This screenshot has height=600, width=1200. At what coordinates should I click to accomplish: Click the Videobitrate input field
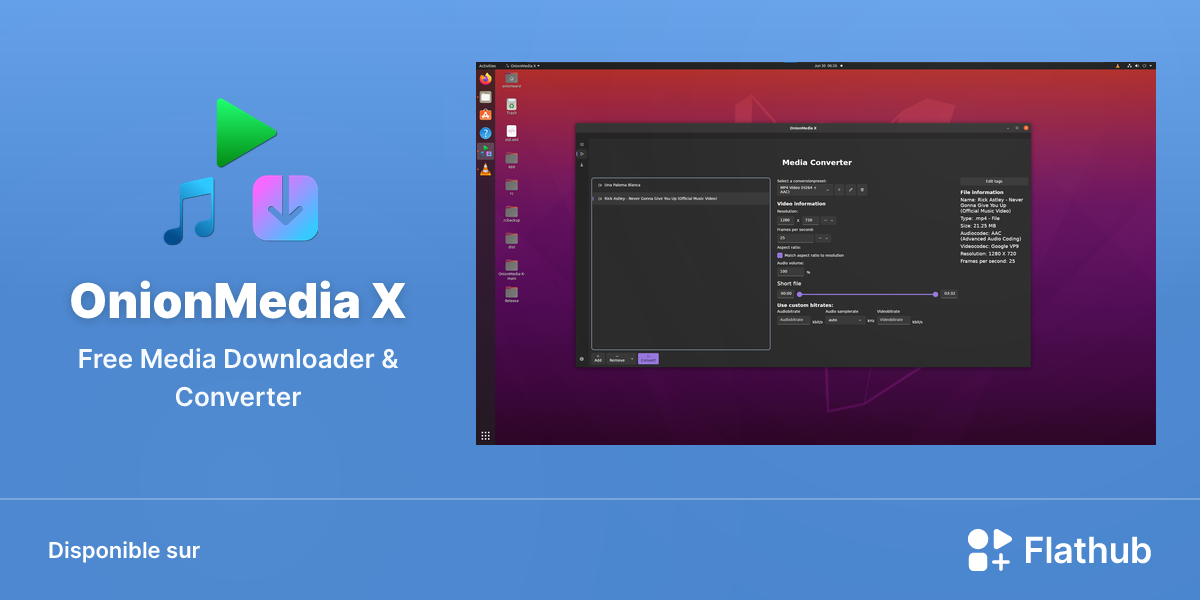click(893, 320)
